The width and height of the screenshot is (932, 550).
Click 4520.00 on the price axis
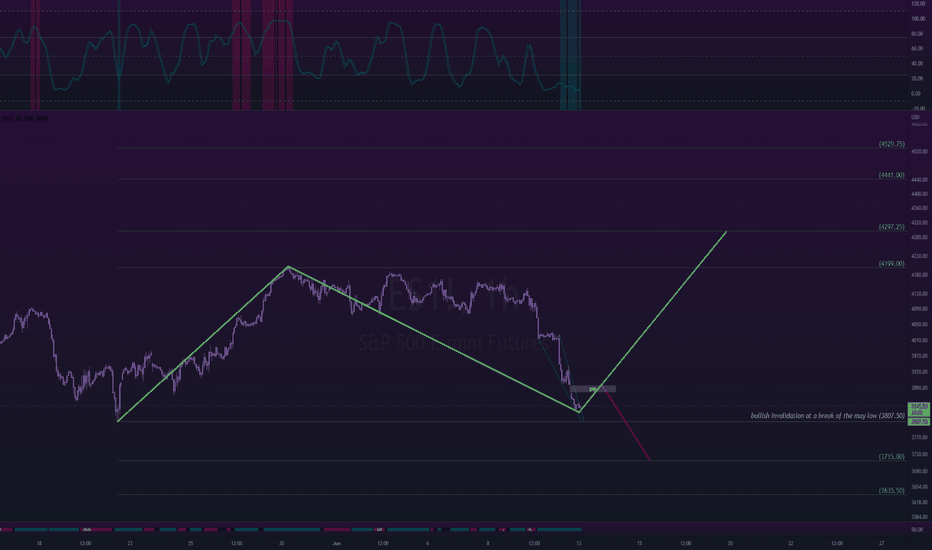(919, 152)
